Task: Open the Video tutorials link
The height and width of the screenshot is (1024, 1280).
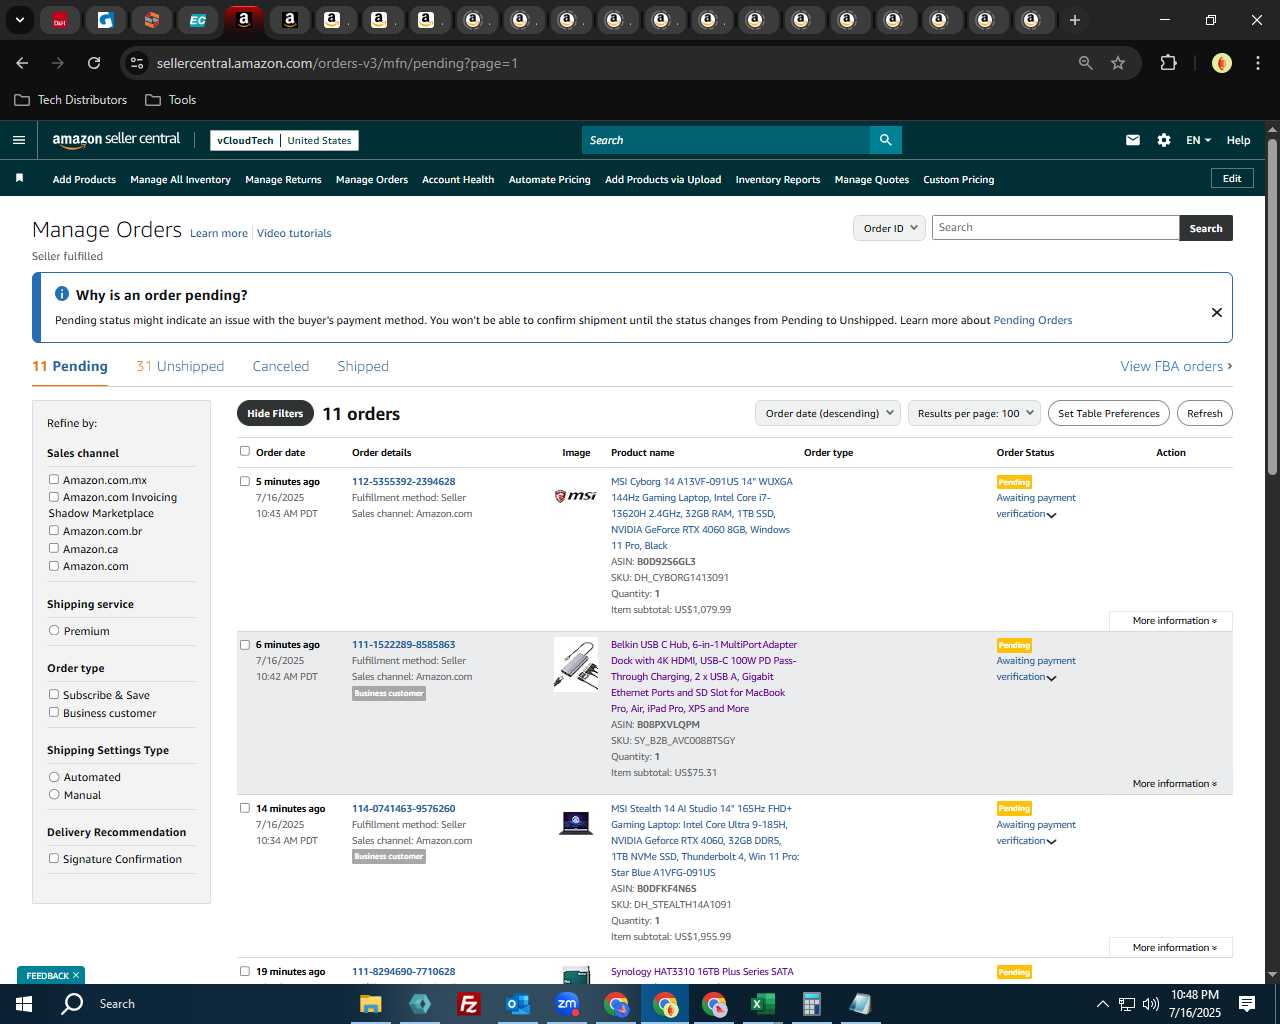Action: point(294,233)
